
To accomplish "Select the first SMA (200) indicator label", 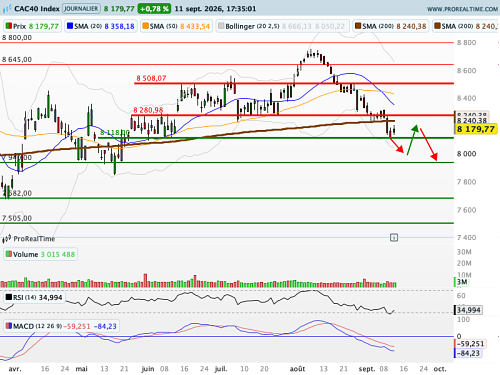I will pyautogui.click(x=391, y=26).
